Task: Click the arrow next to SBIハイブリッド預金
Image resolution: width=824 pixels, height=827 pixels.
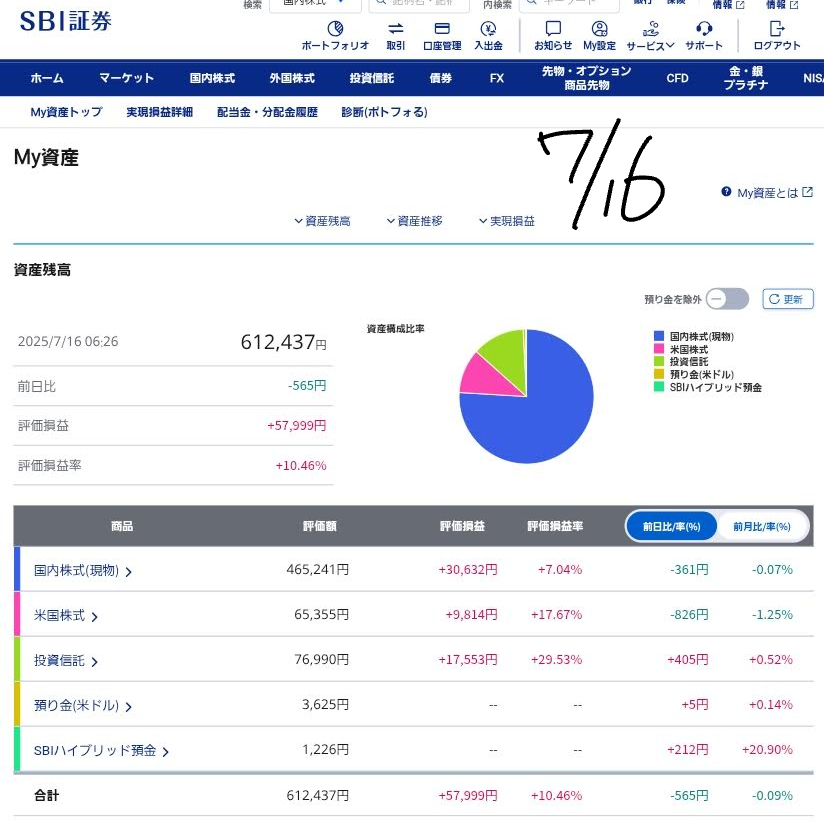Action: point(166,752)
